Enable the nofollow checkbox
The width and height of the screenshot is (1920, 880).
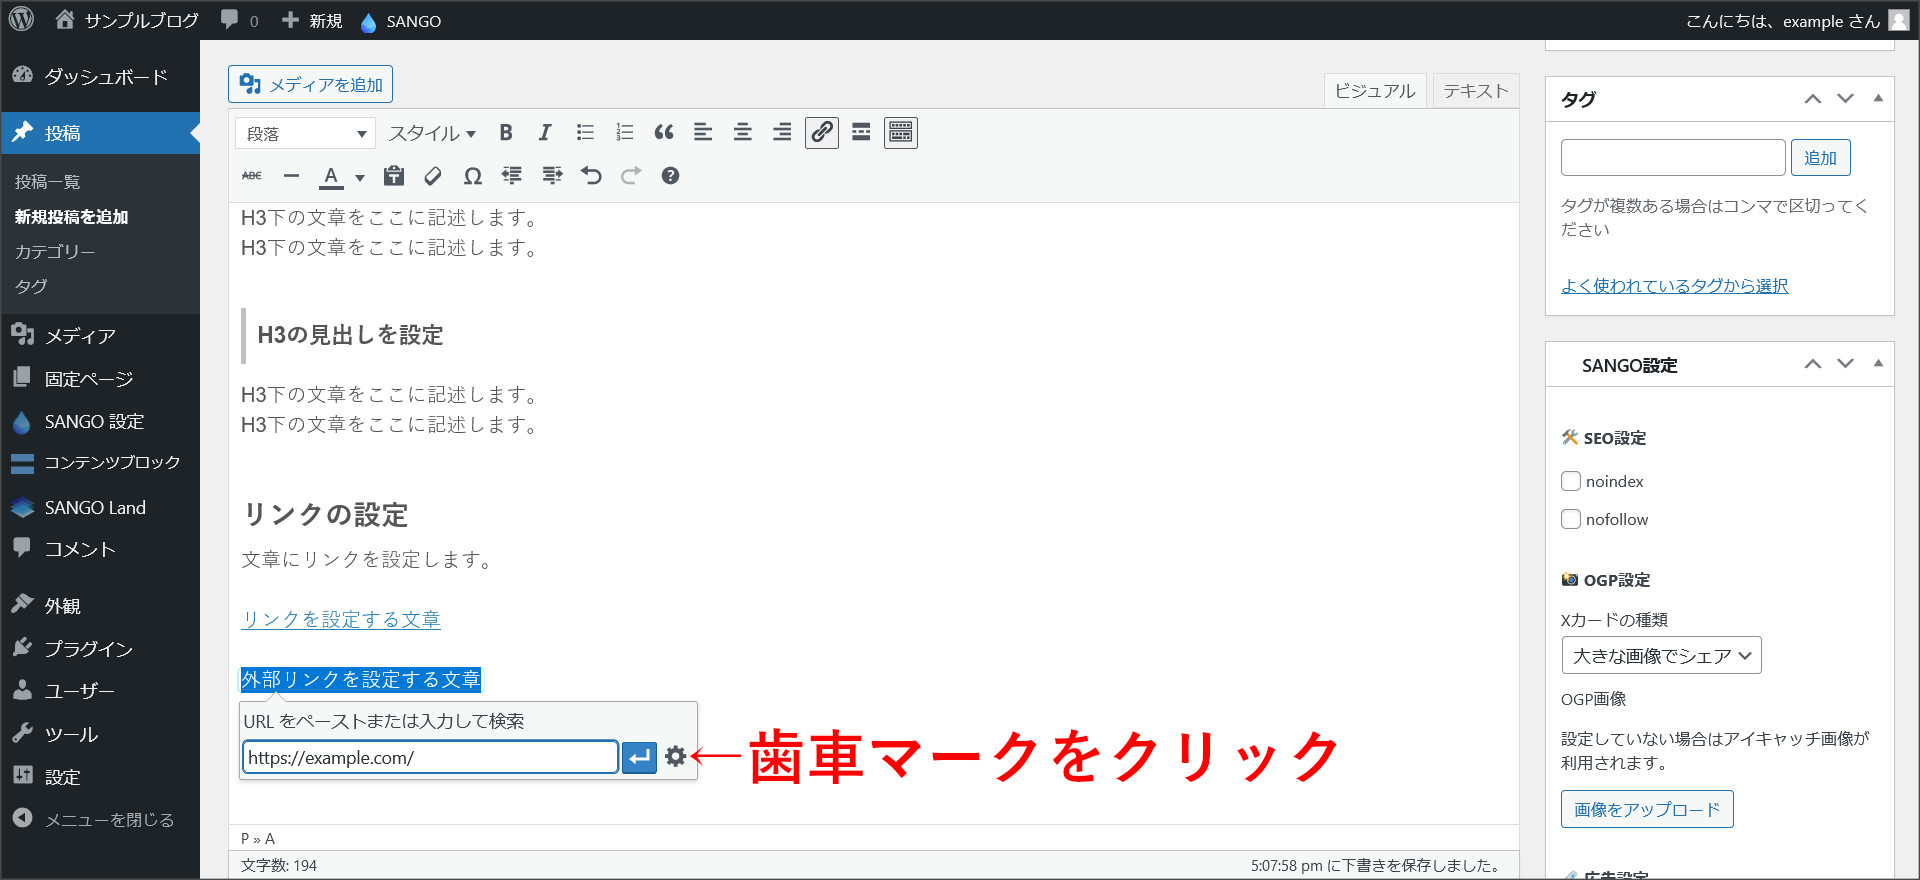point(1571,519)
